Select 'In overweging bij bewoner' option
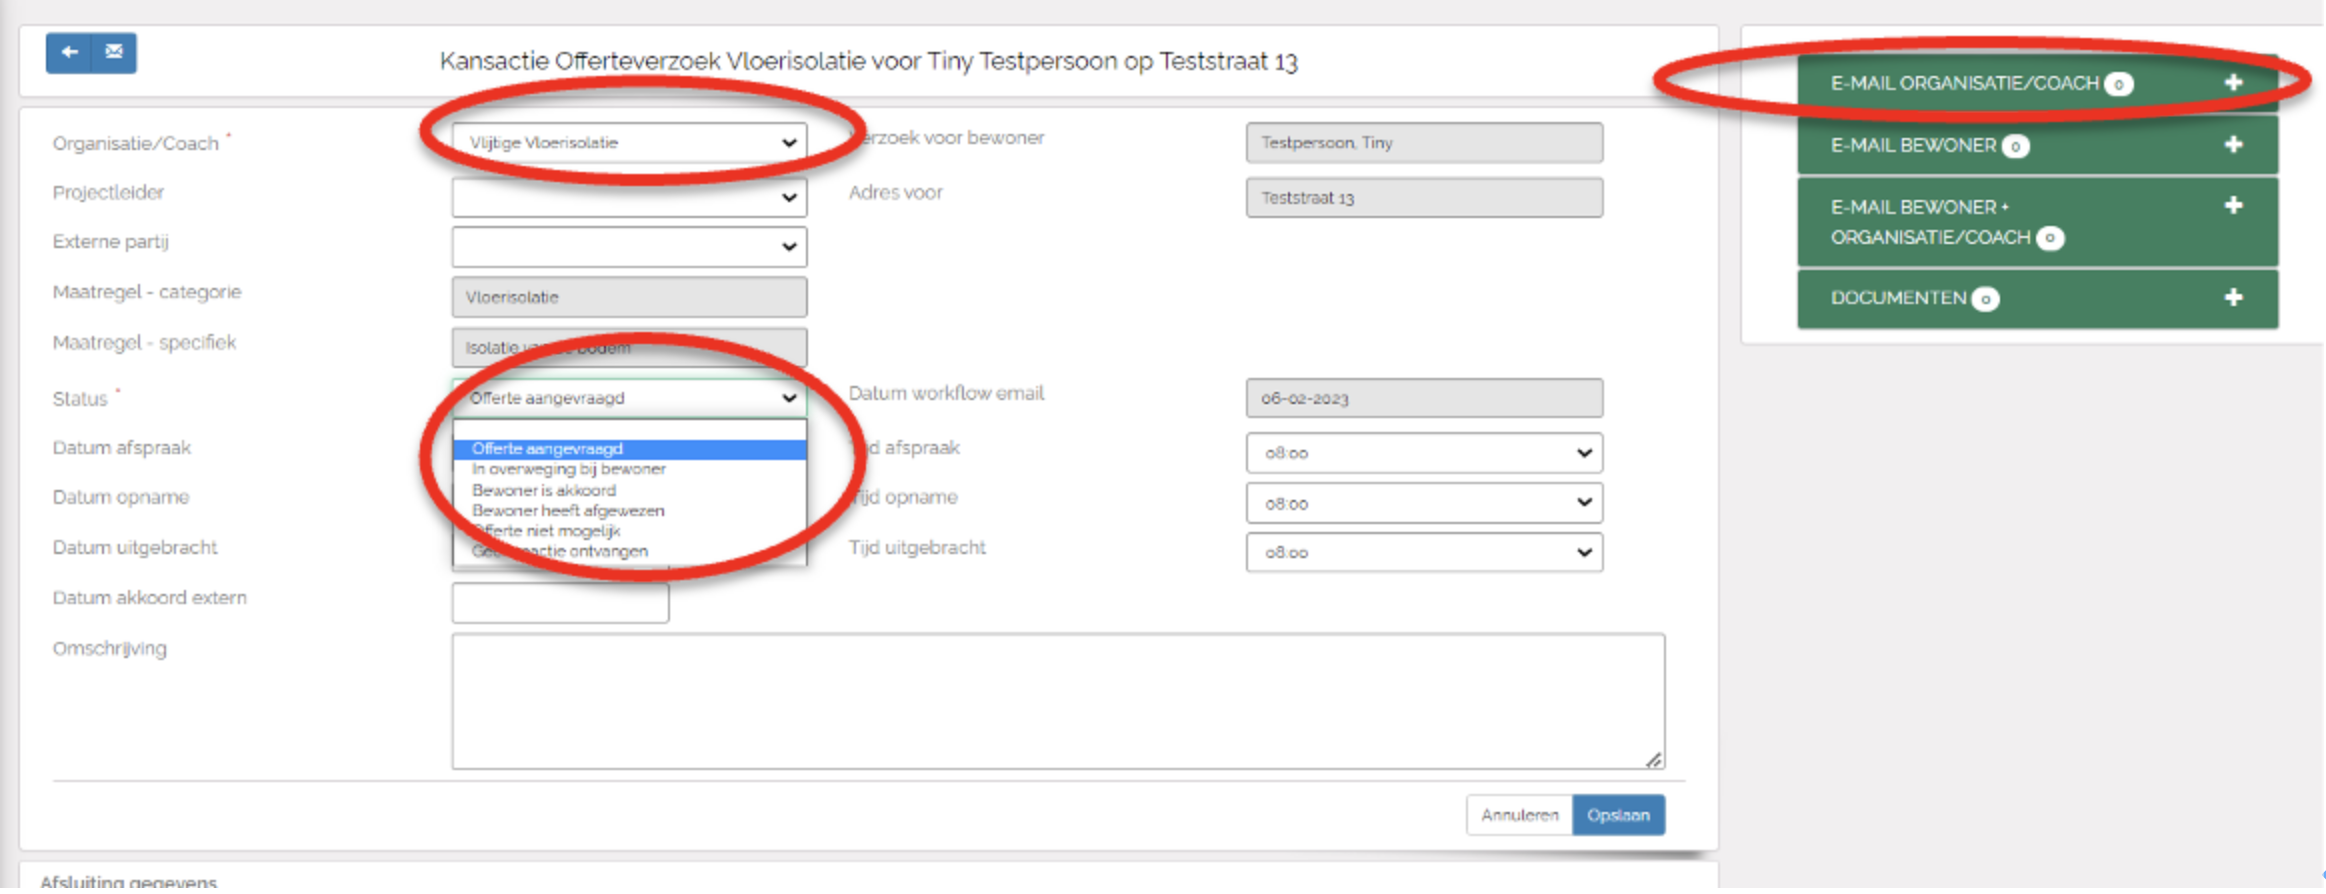Image resolution: width=2326 pixels, height=894 pixels. 568,469
